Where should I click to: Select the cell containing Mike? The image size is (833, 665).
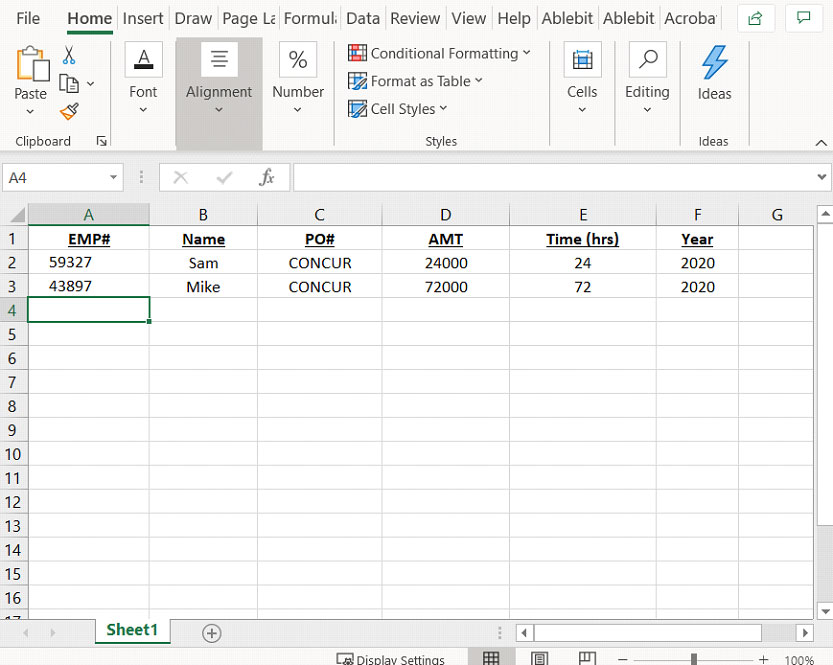click(203, 286)
